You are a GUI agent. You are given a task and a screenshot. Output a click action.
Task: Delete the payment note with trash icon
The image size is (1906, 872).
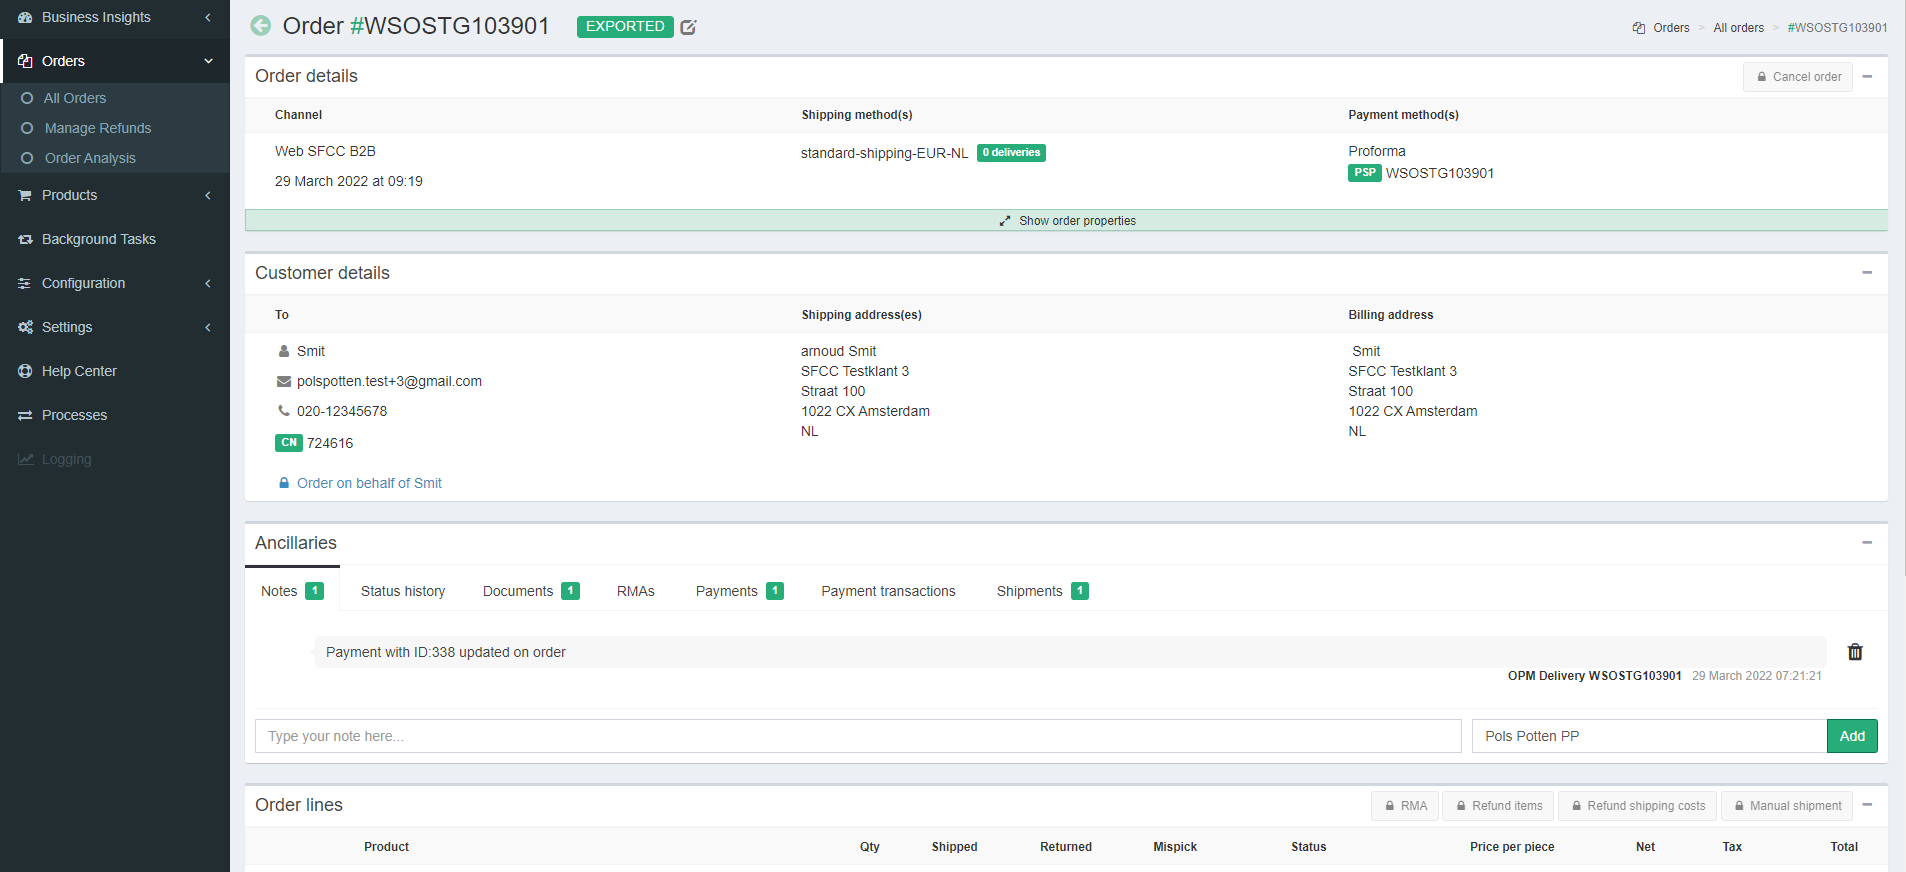coord(1854,652)
